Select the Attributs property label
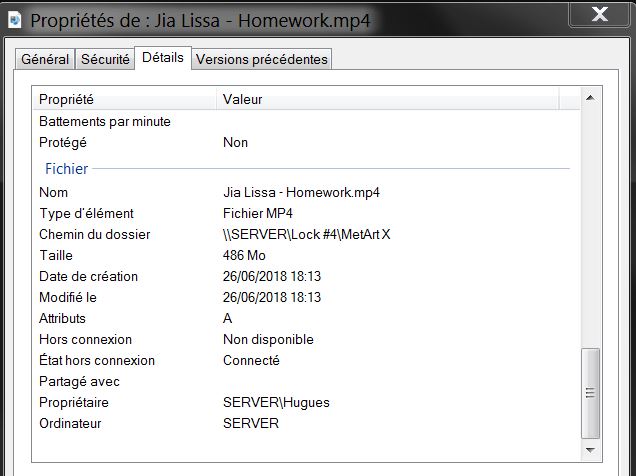This screenshot has width=636, height=476. point(62,318)
